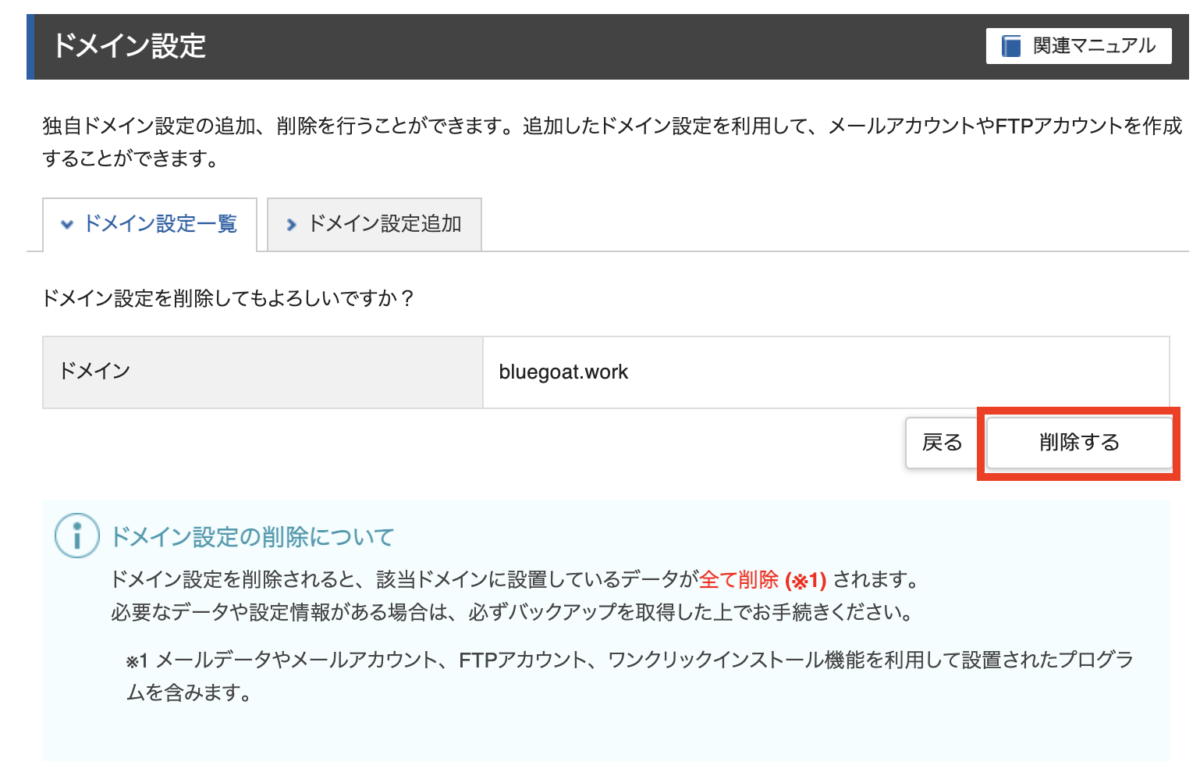The width and height of the screenshot is (1200, 776).
Task: Open the 関連マニュアル page
Action: (x=1078, y=45)
